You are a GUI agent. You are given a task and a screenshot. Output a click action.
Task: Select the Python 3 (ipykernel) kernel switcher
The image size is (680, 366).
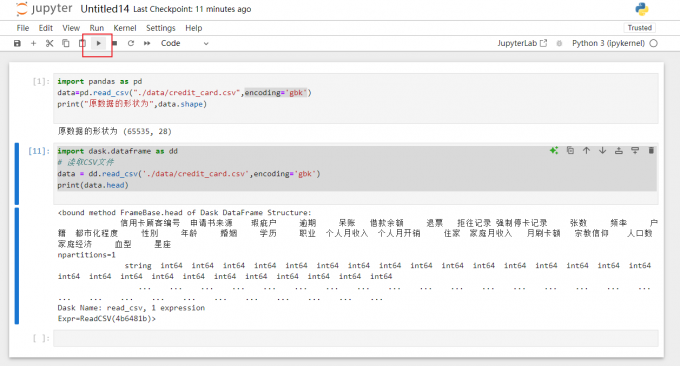[608, 43]
